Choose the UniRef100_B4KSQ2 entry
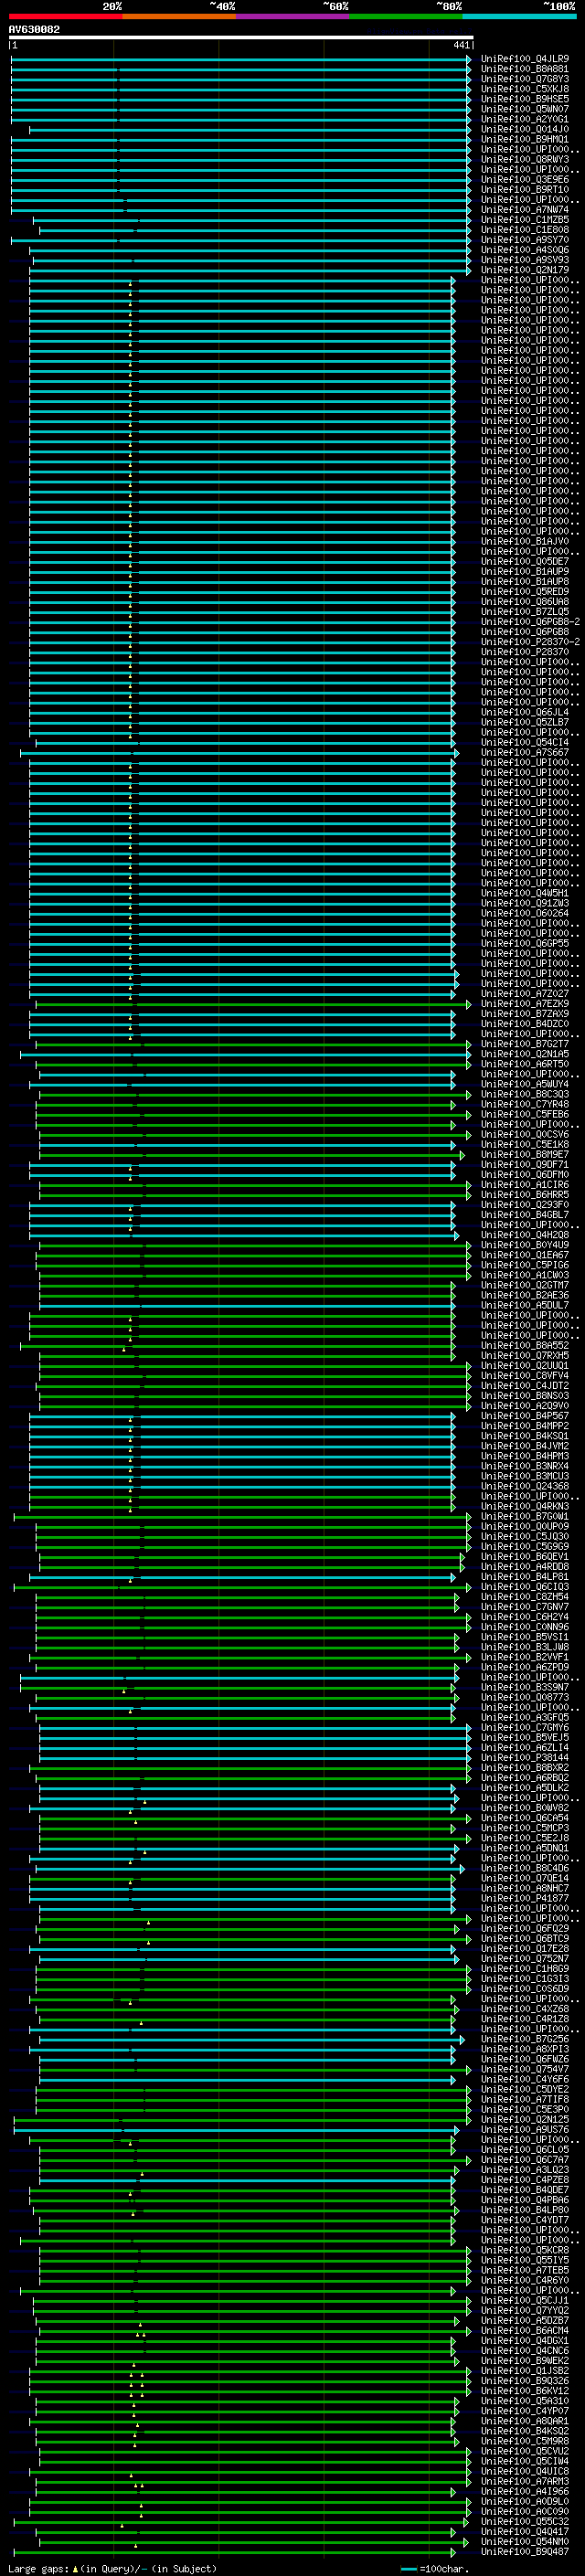 click(x=524, y=2430)
